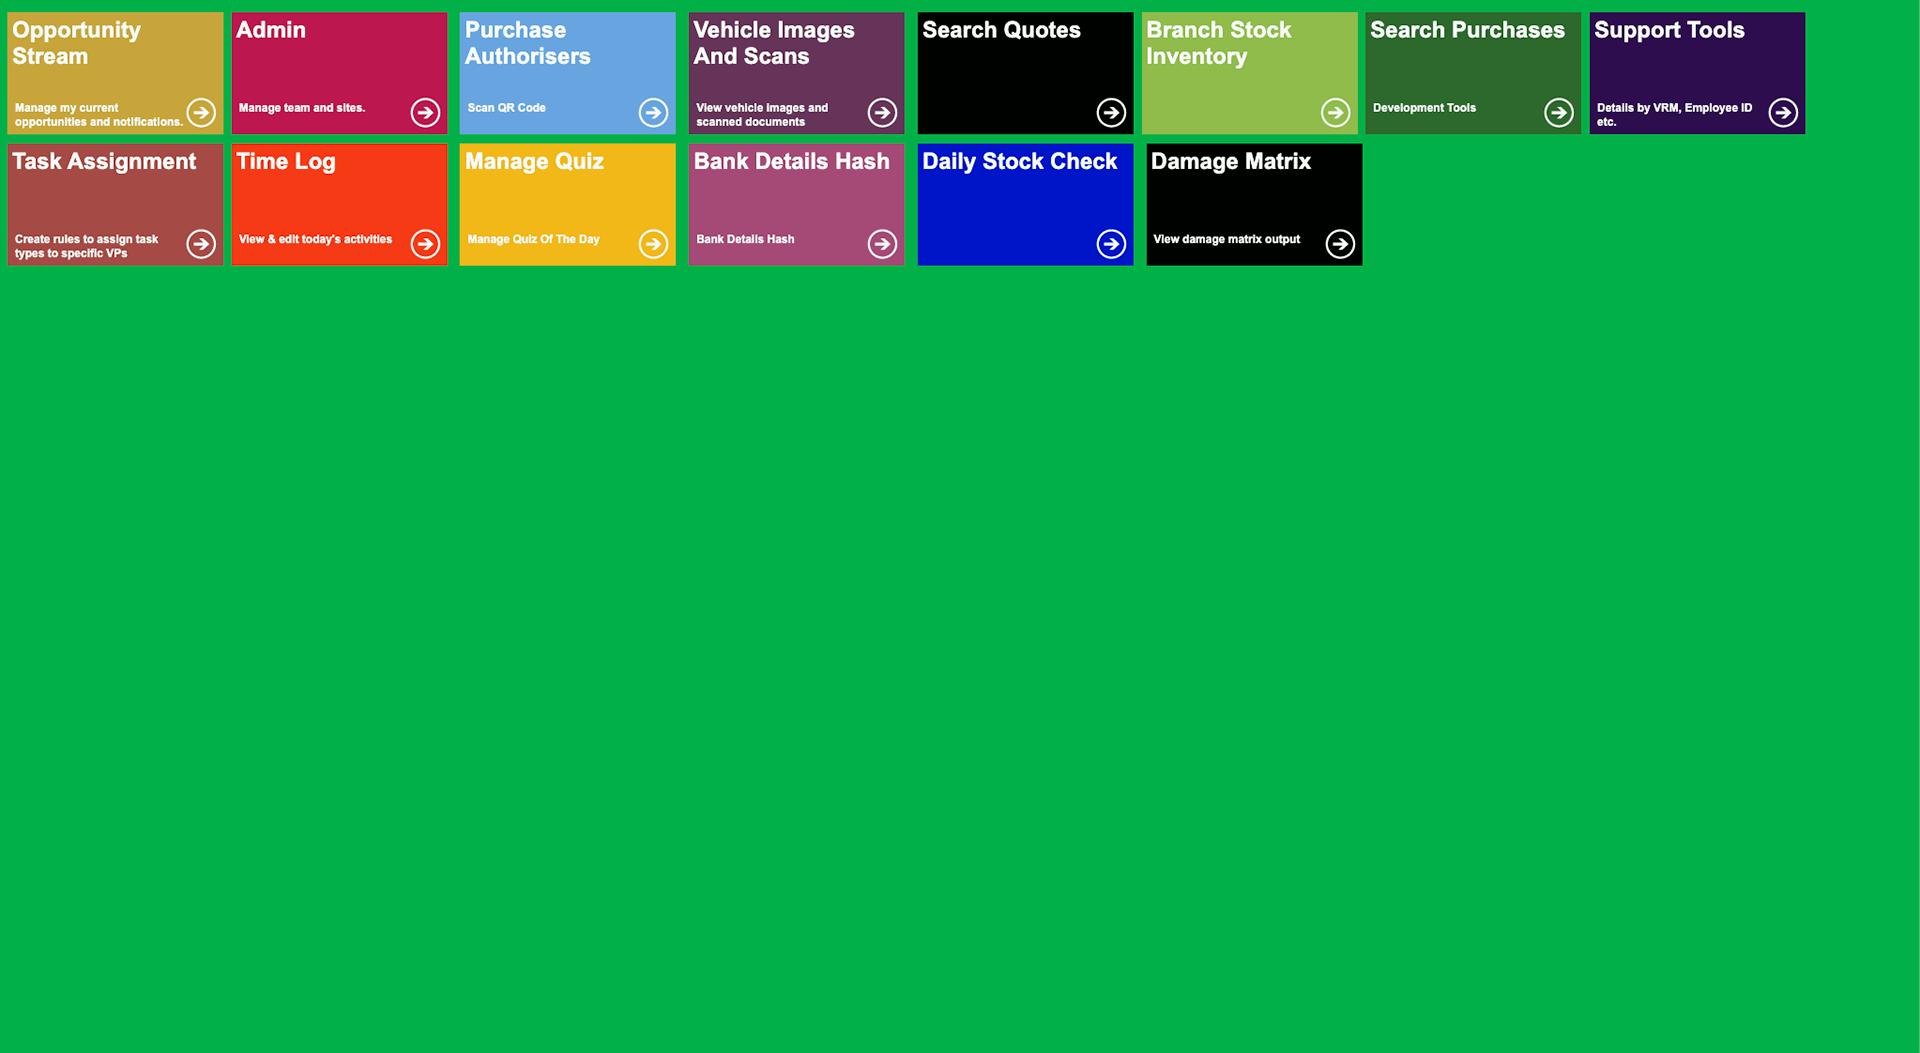
Task: Click arrow icon on Daily Stock Check tile
Action: (x=1111, y=243)
